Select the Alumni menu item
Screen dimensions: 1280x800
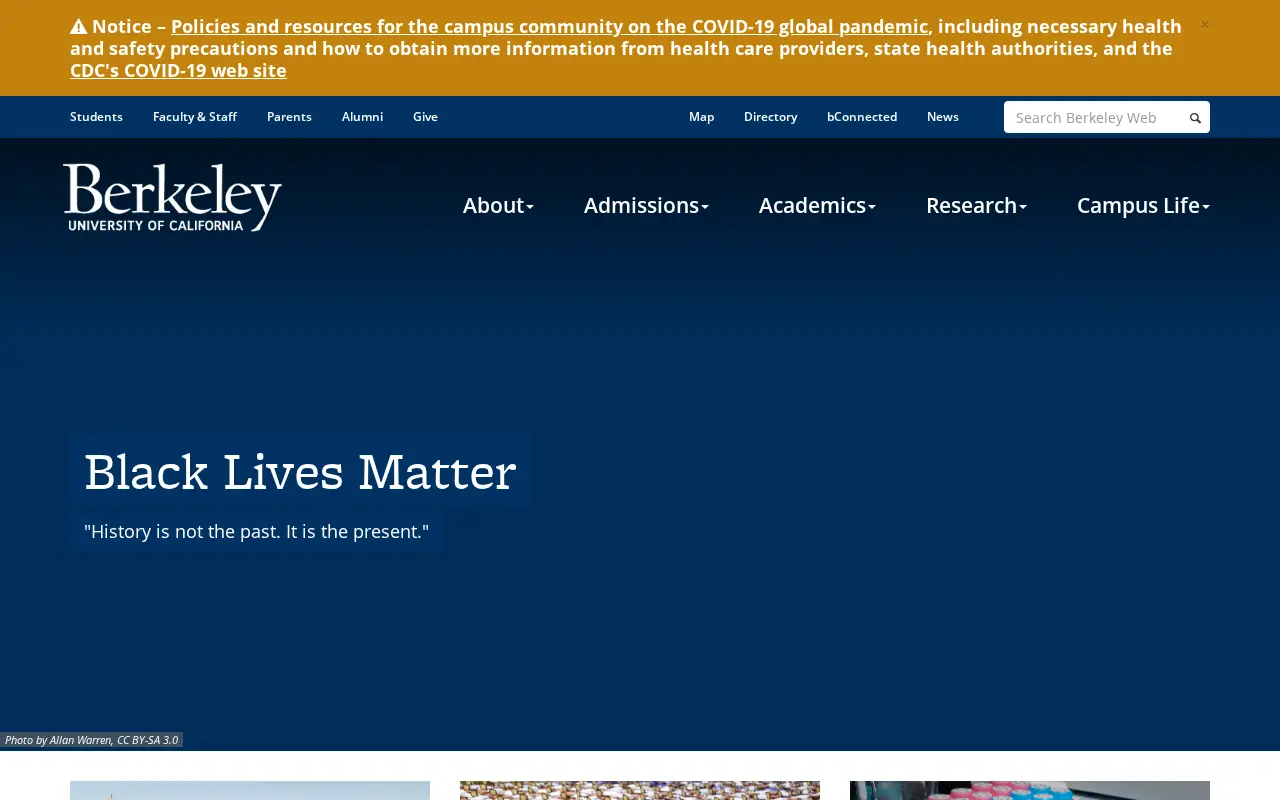tap(362, 117)
